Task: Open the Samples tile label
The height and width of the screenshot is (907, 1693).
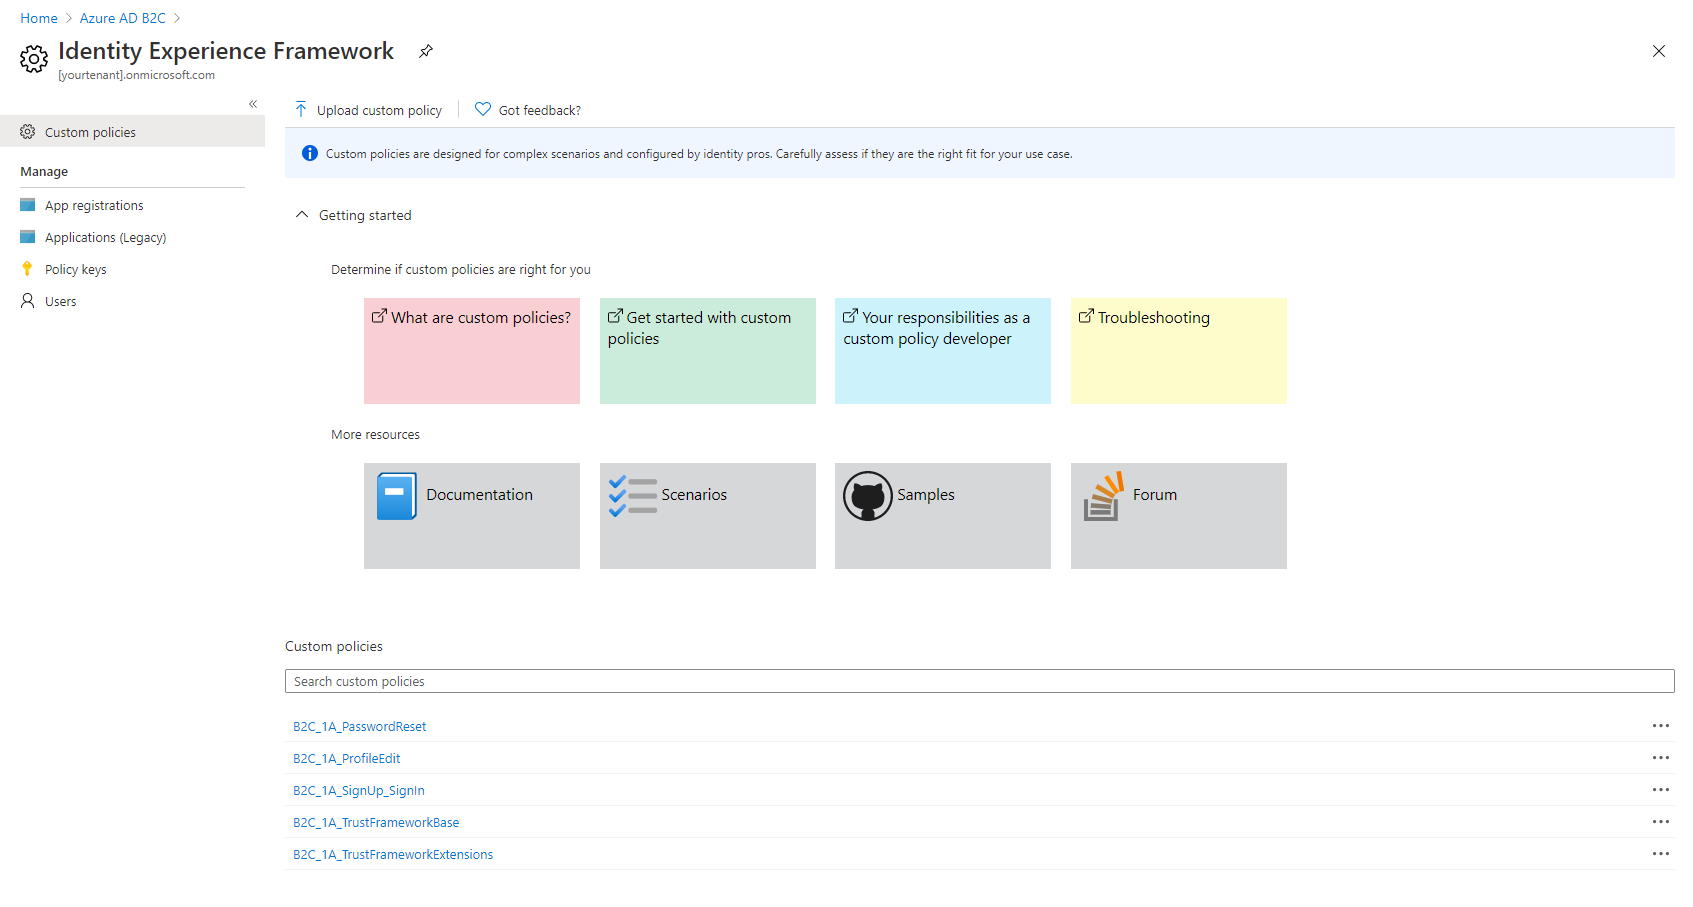Action: click(x=926, y=494)
